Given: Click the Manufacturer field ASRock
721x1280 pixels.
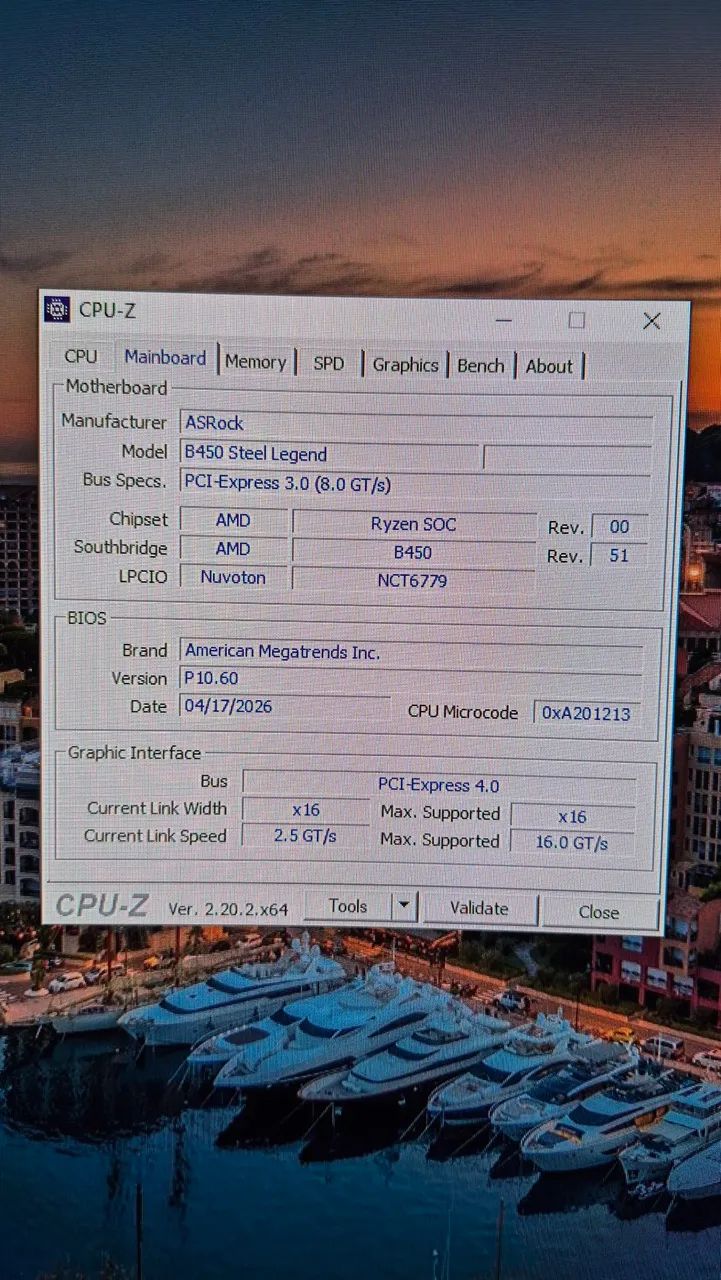Looking at the screenshot, I should pyautogui.click(x=417, y=424).
